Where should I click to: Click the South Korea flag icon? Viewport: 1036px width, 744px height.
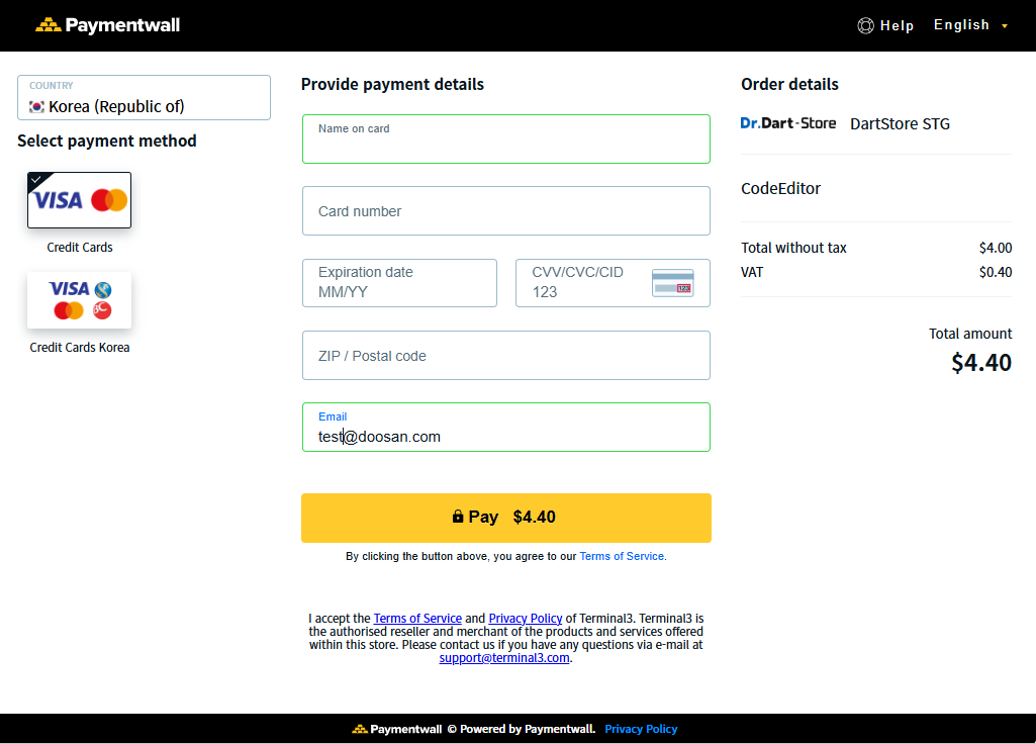(37, 107)
